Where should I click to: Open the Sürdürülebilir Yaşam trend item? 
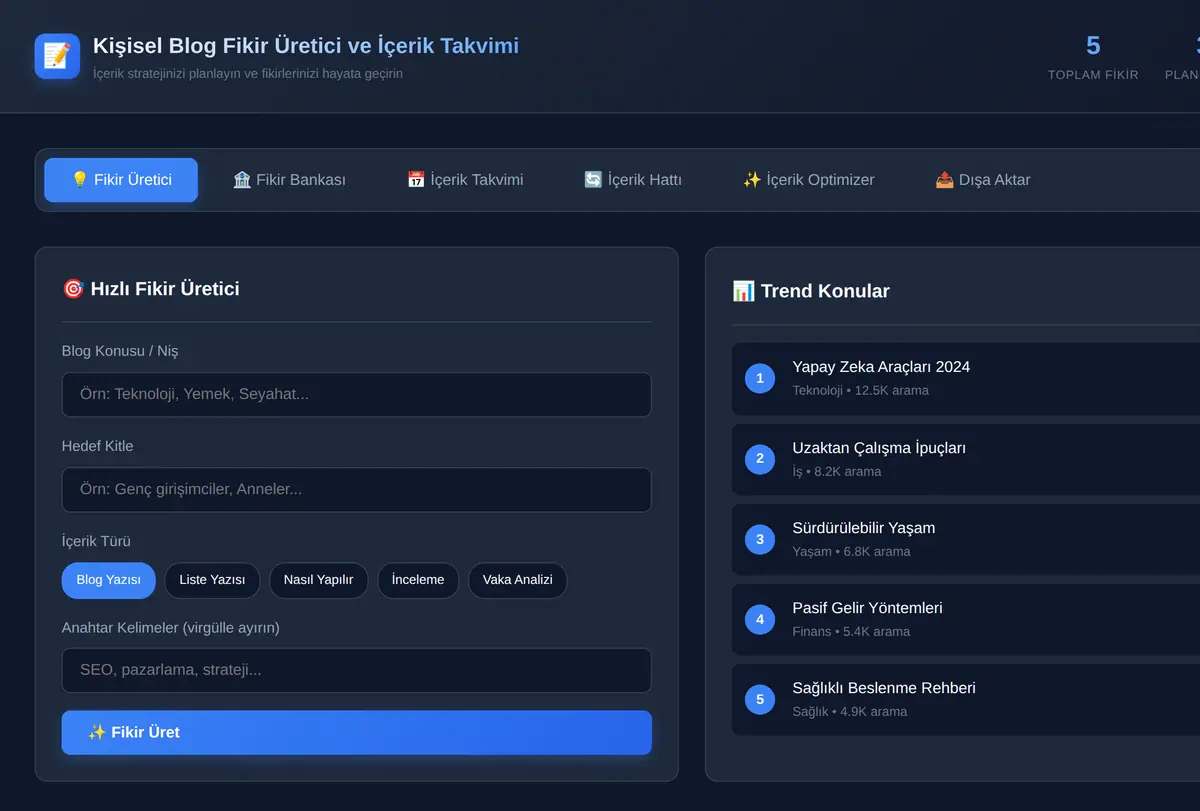[x=966, y=539]
